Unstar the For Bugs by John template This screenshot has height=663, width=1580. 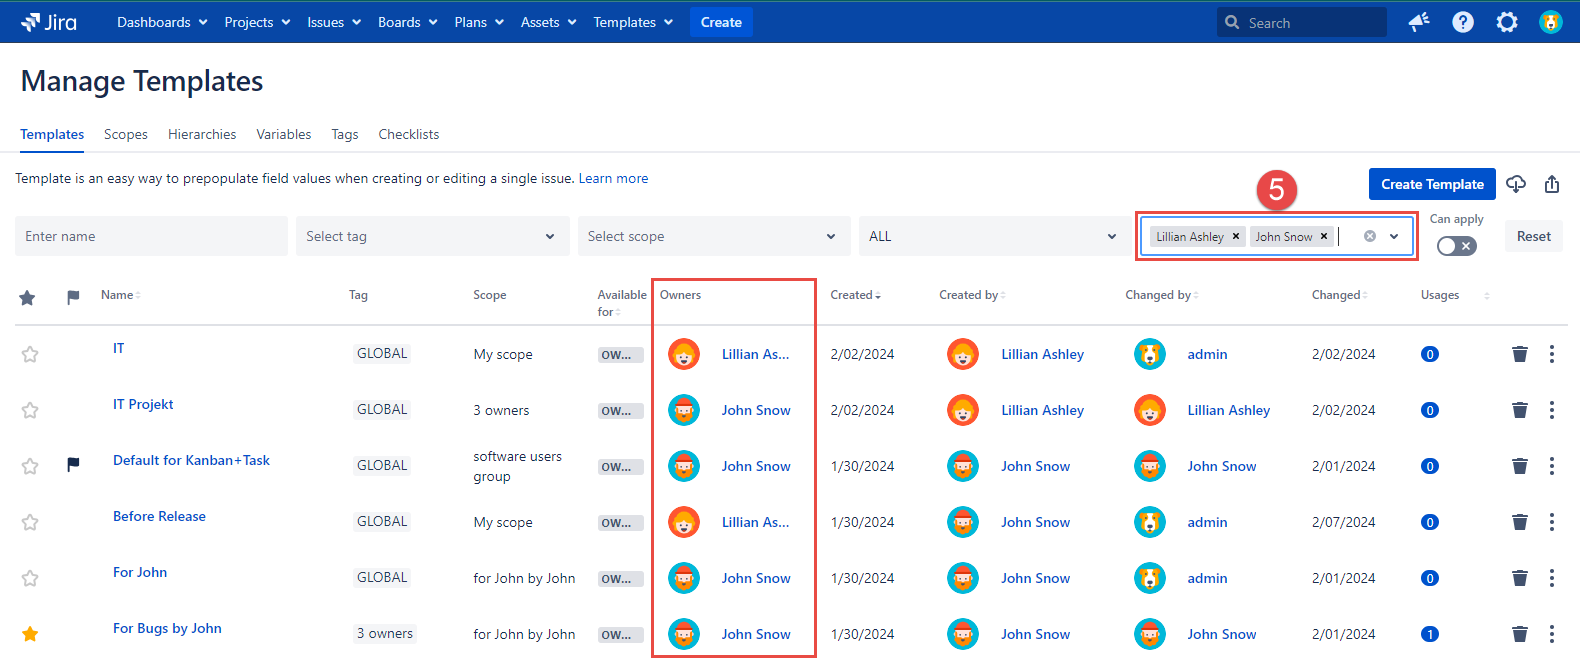[x=30, y=634]
